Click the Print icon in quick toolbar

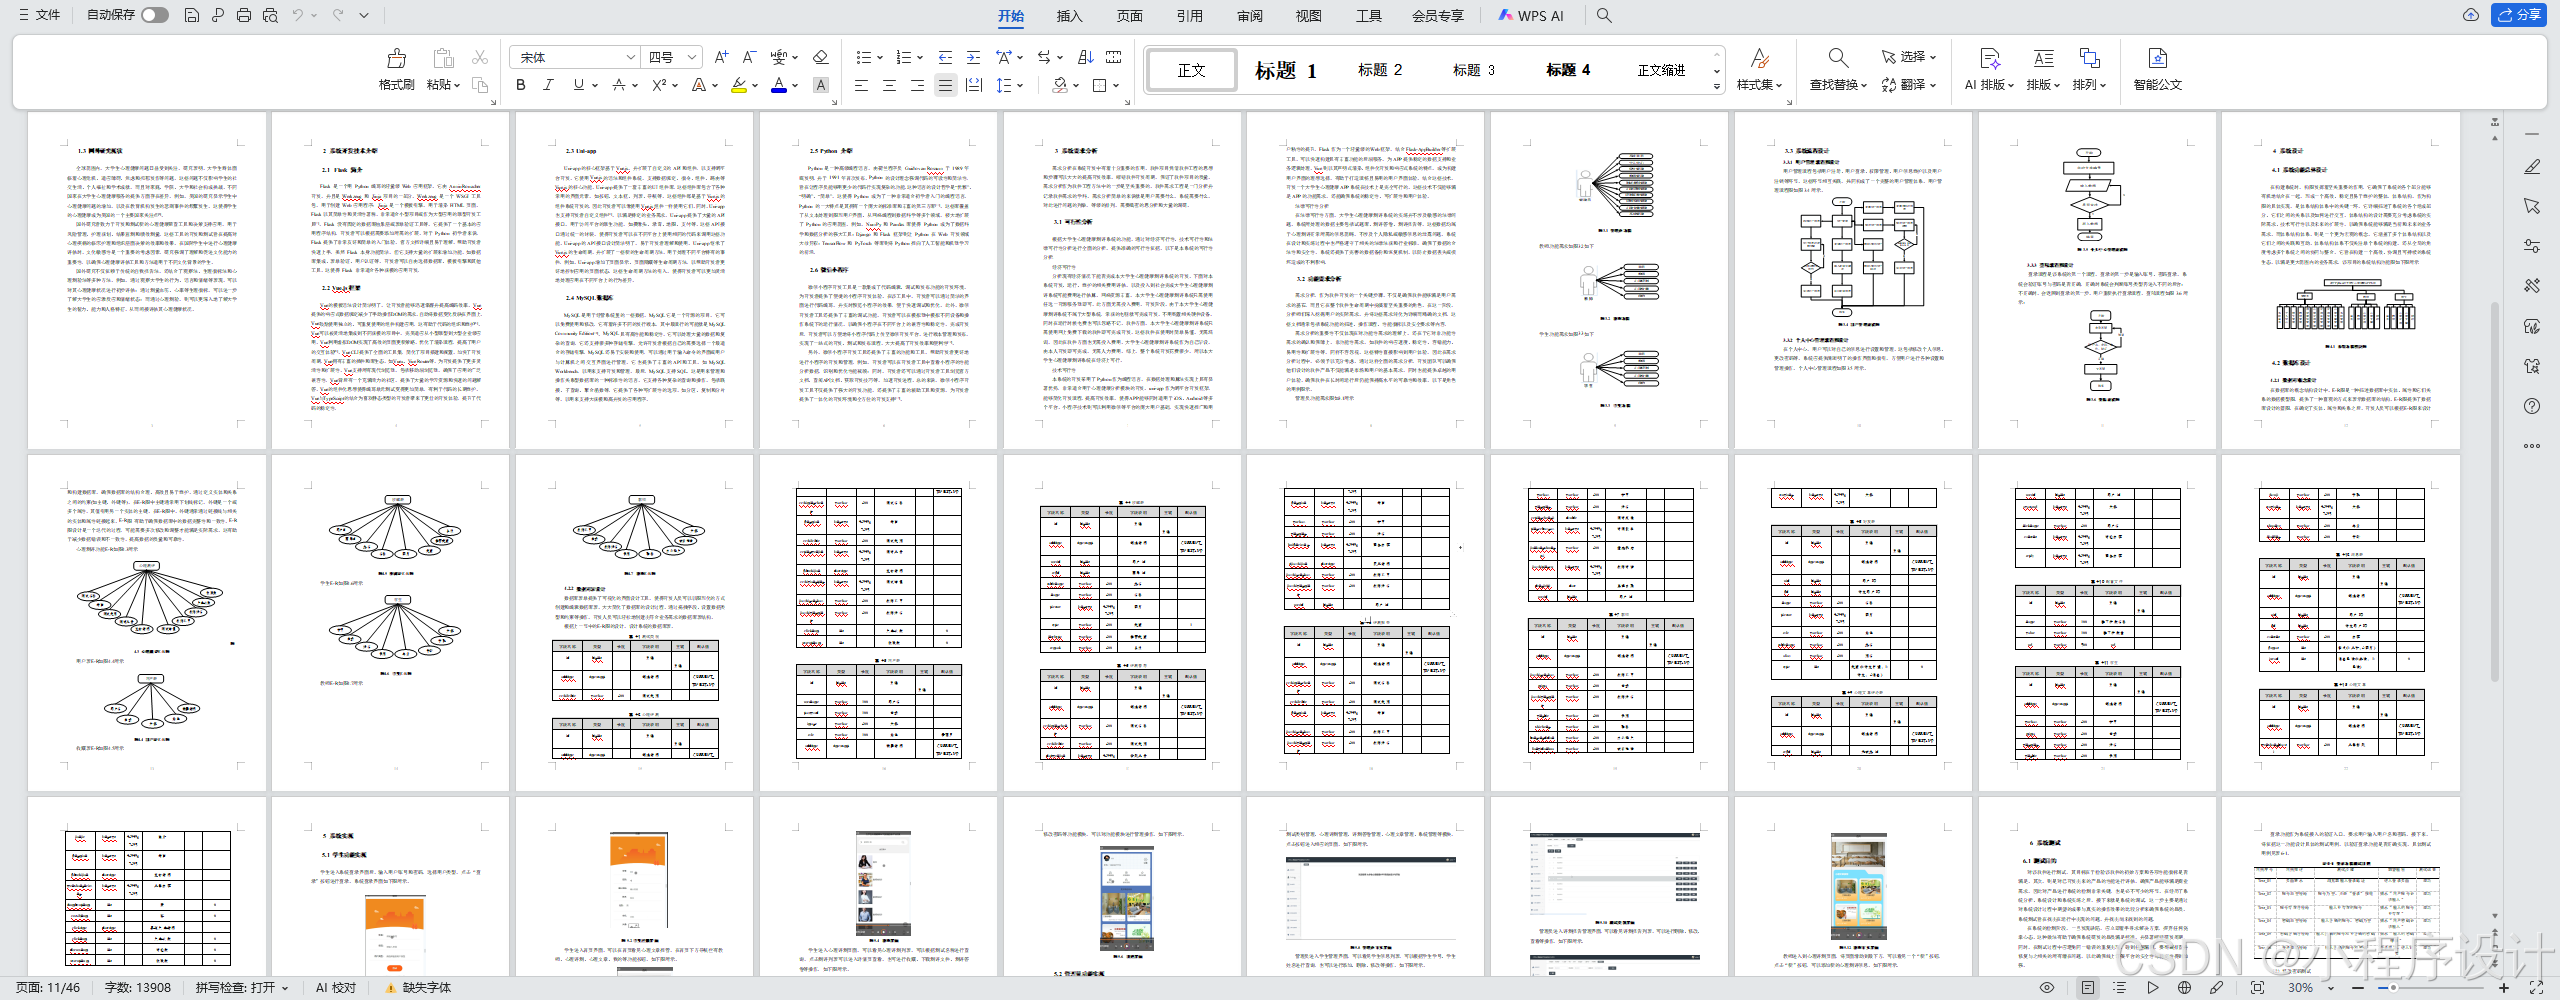[244, 15]
